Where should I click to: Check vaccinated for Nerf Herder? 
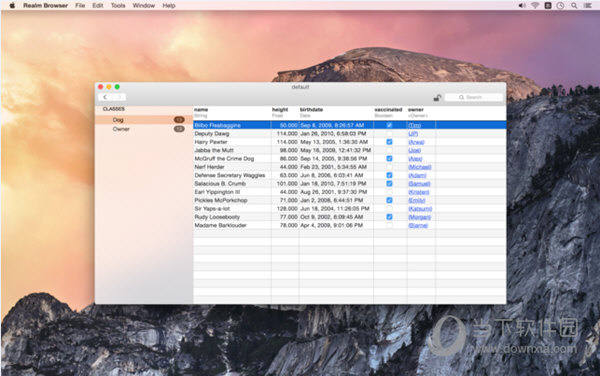389,167
